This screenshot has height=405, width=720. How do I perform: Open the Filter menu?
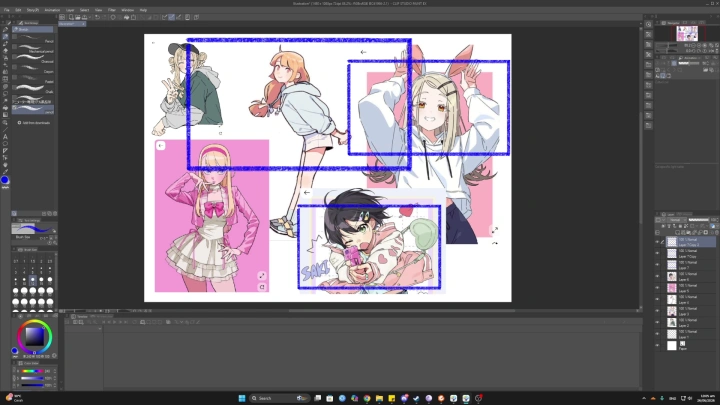(112, 10)
